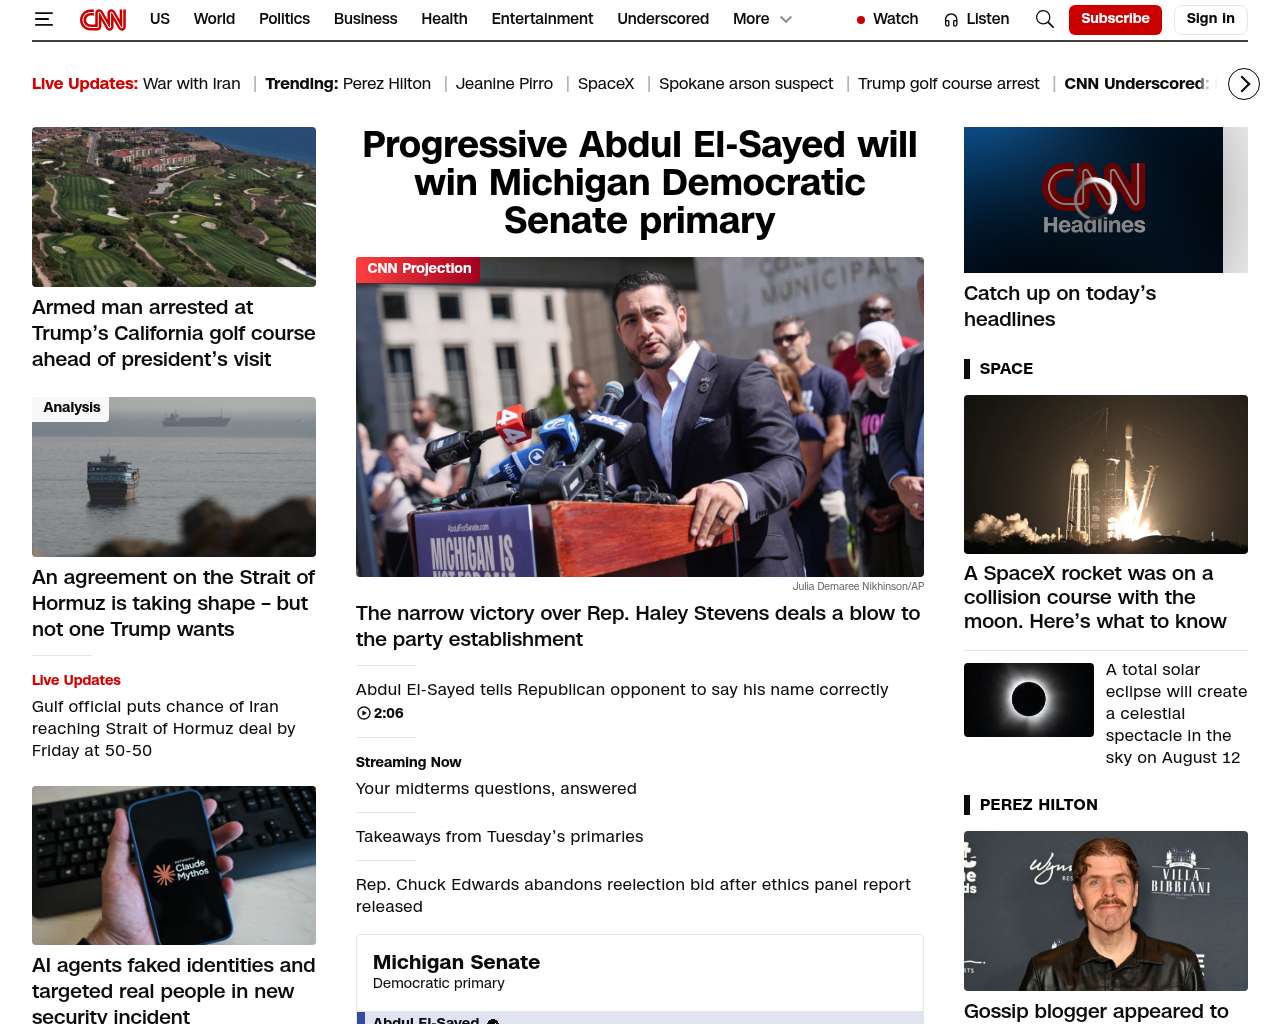Open the Health section
Viewport: 1280px width, 1024px height.
[444, 19]
